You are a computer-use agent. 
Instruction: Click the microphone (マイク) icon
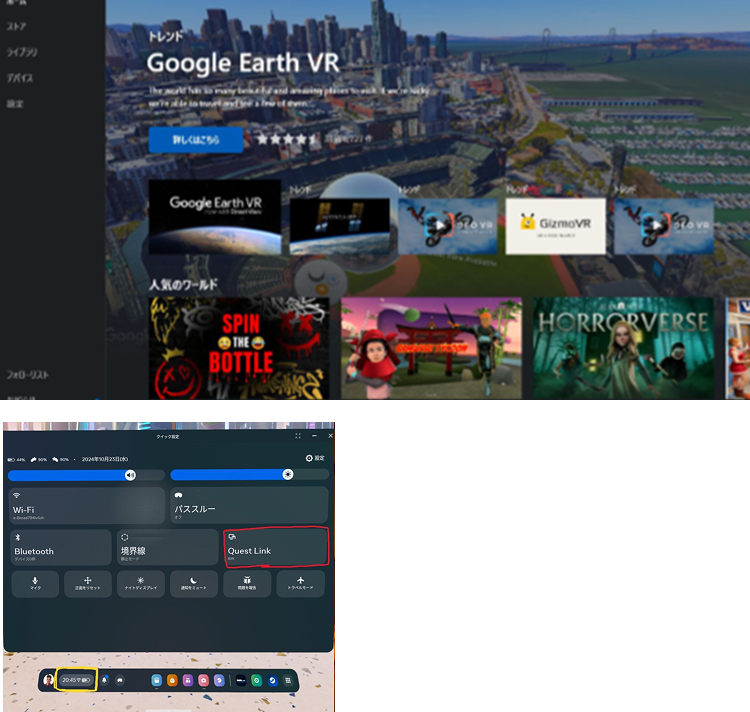tap(35, 583)
